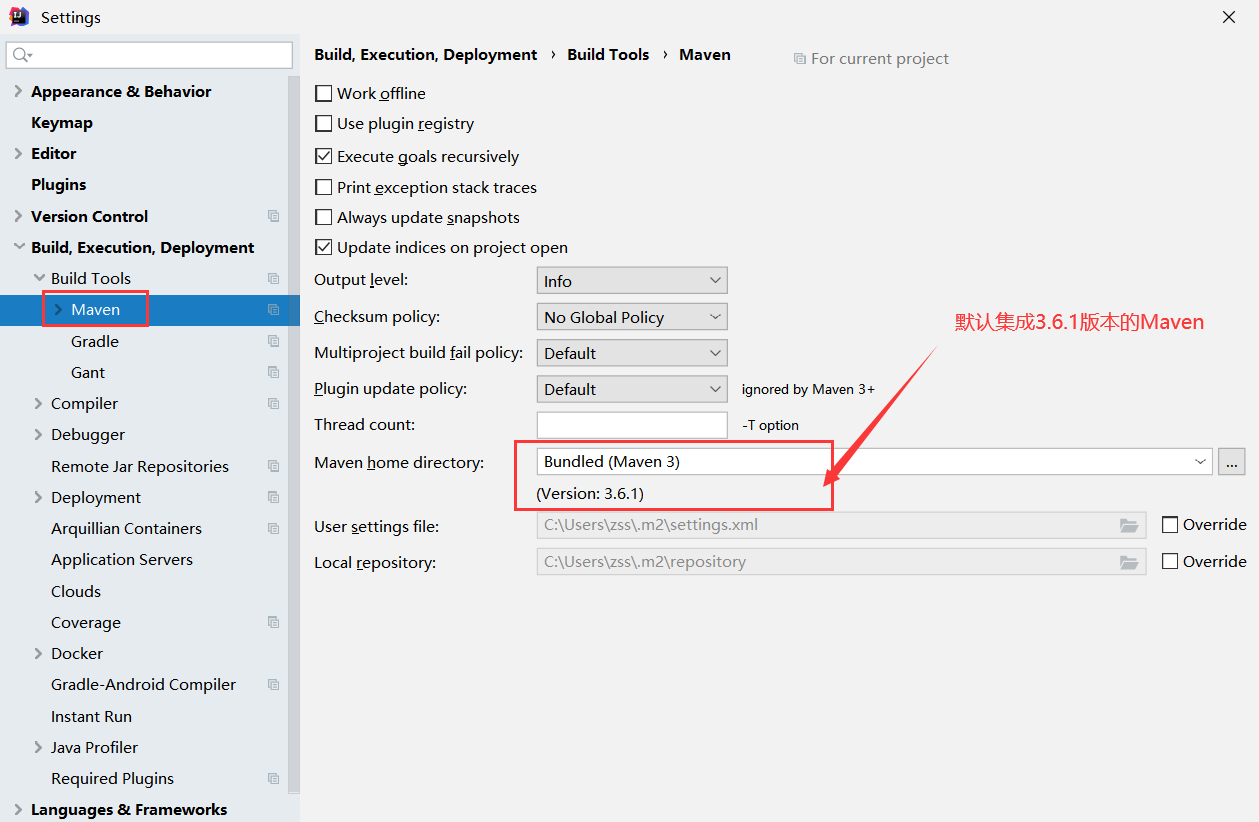Check Override for Local repository
Viewport: 1259px width, 822px height.
point(1170,561)
